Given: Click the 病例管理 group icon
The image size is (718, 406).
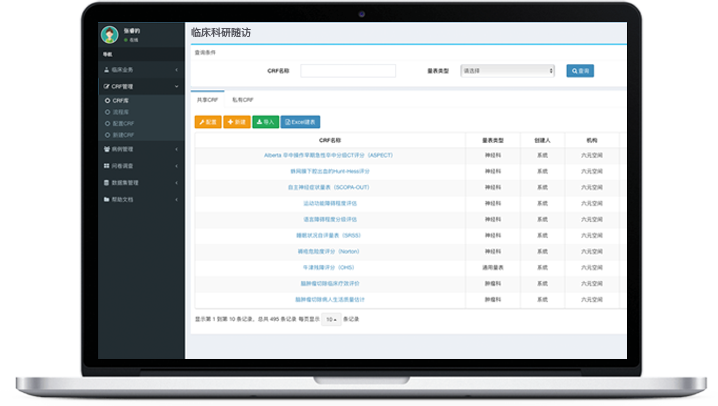Looking at the screenshot, I should pos(106,149).
